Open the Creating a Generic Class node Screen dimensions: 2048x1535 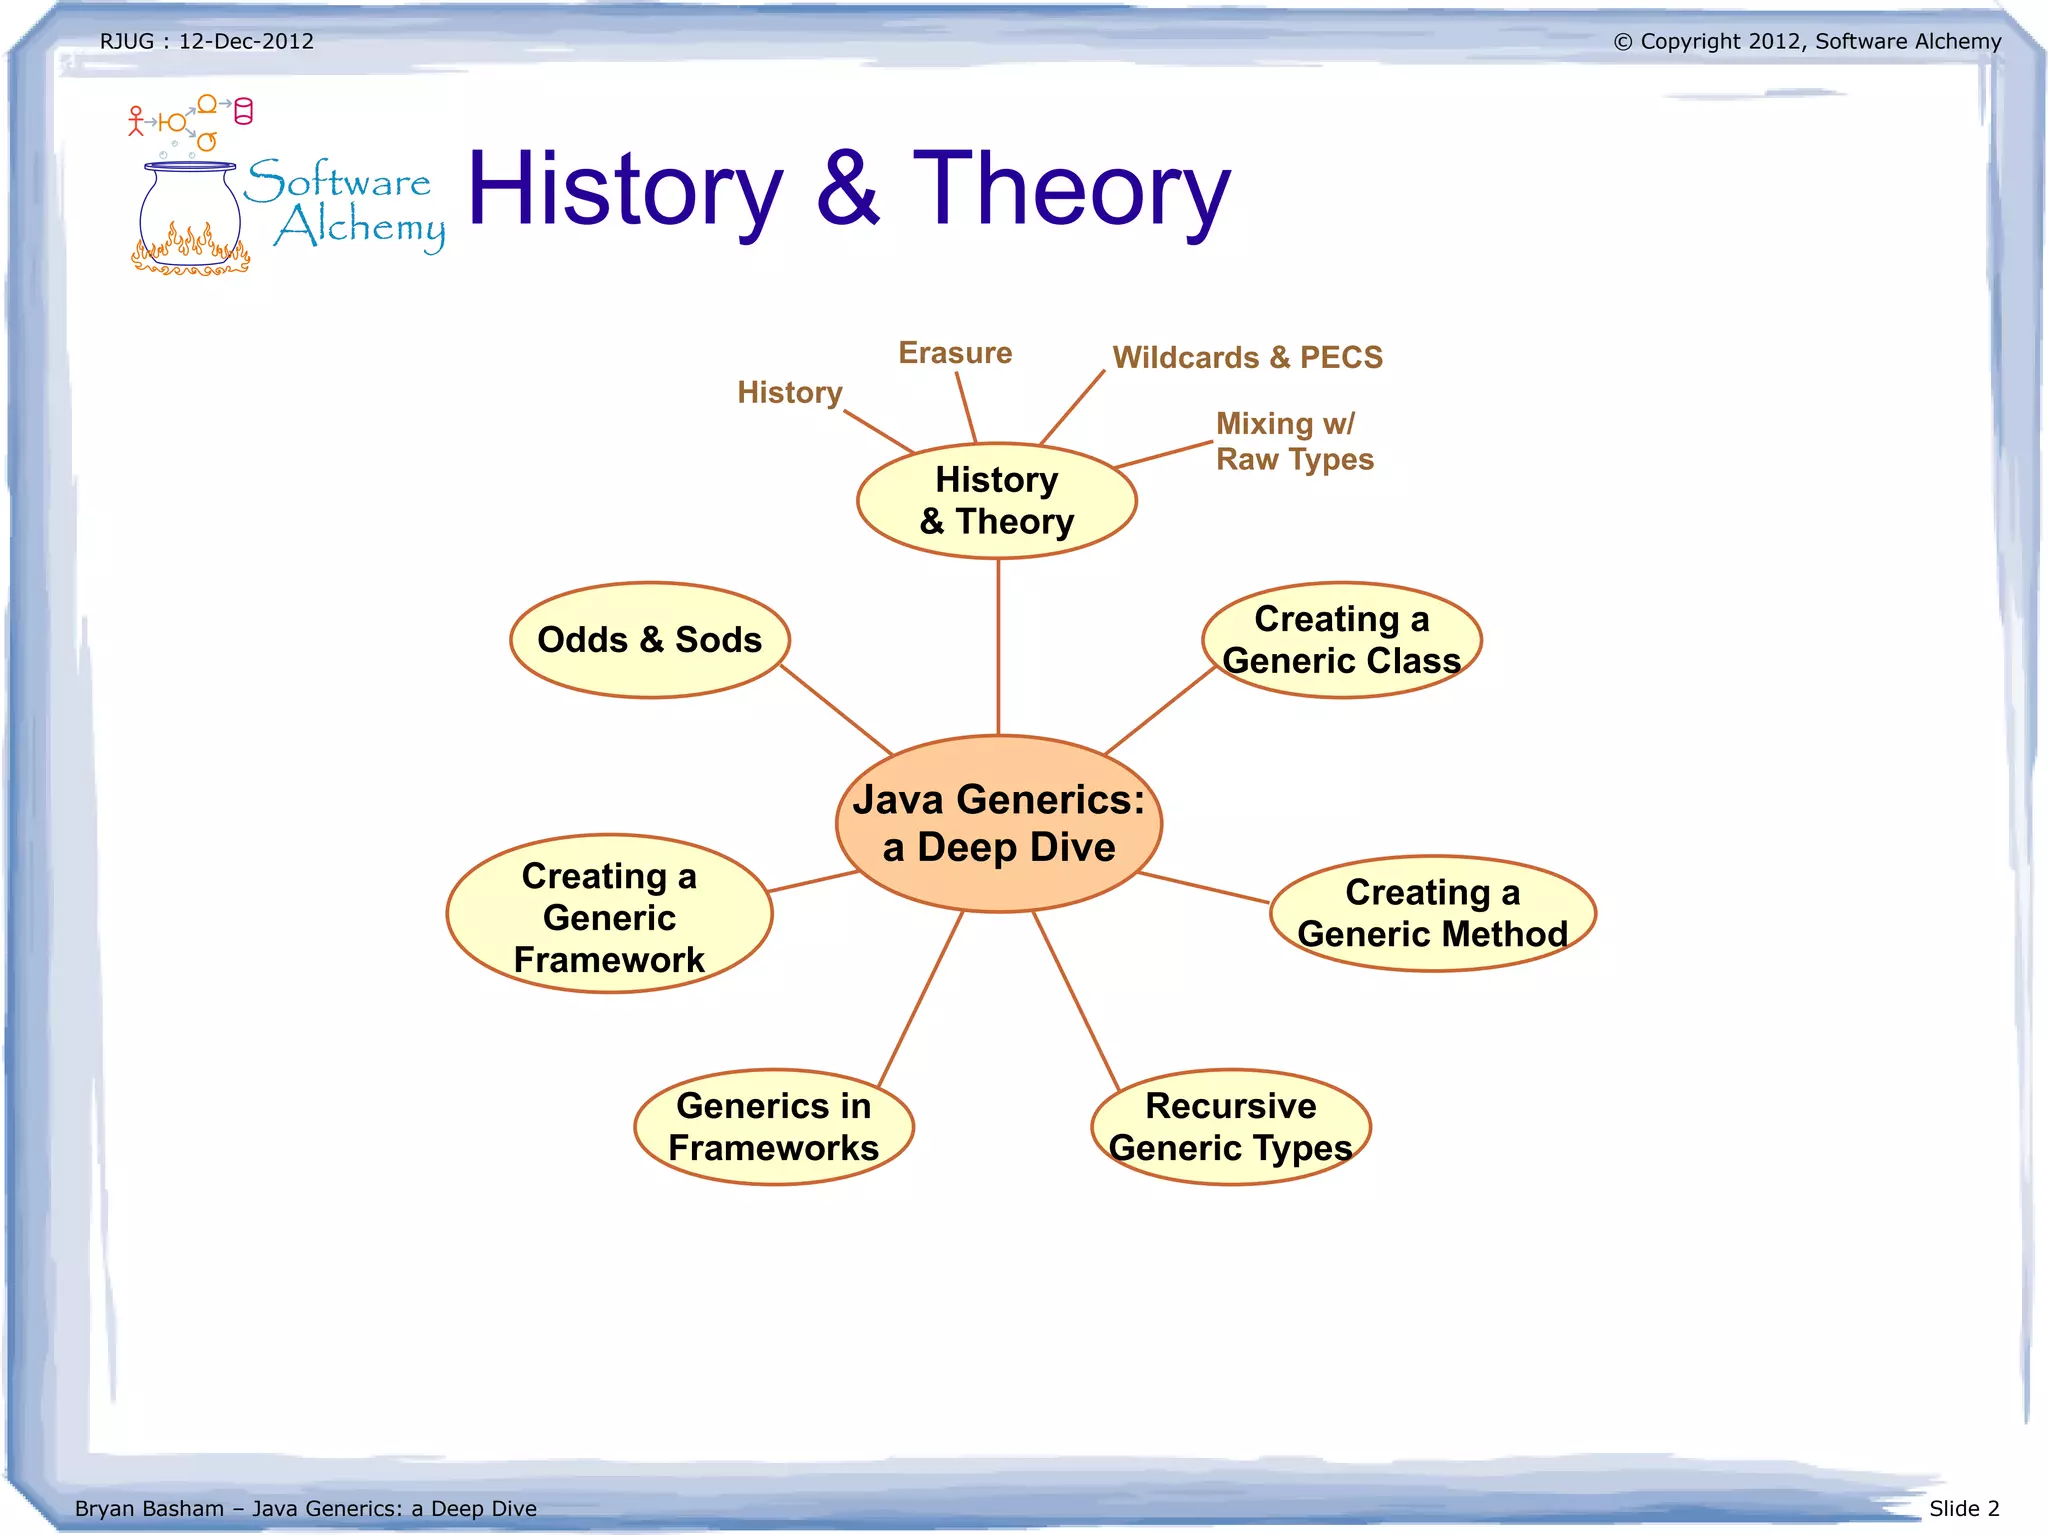point(1341,640)
